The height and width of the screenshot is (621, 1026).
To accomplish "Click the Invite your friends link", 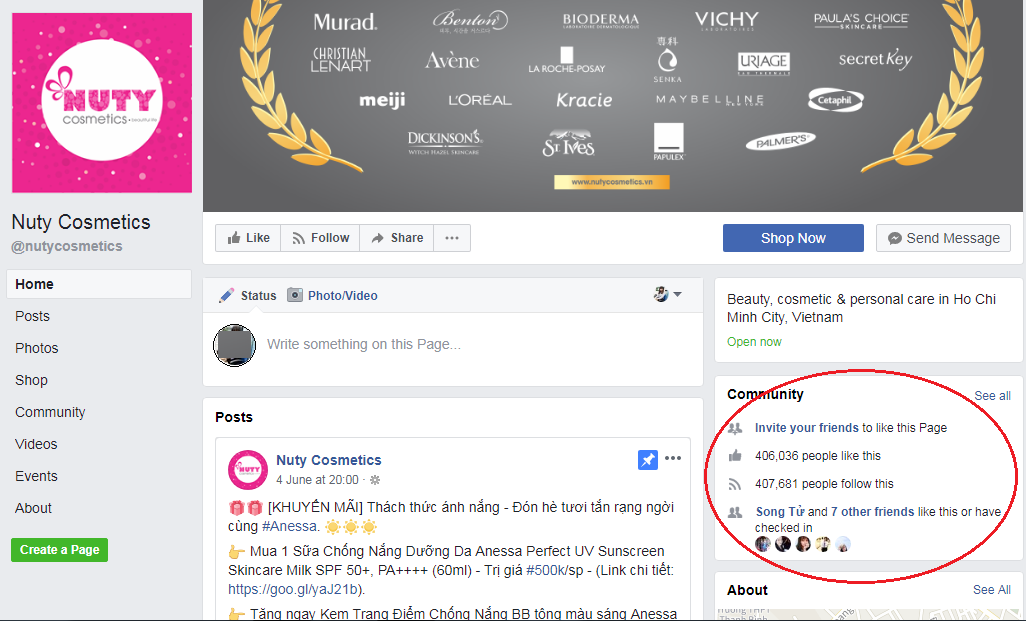I will [x=806, y=428].
